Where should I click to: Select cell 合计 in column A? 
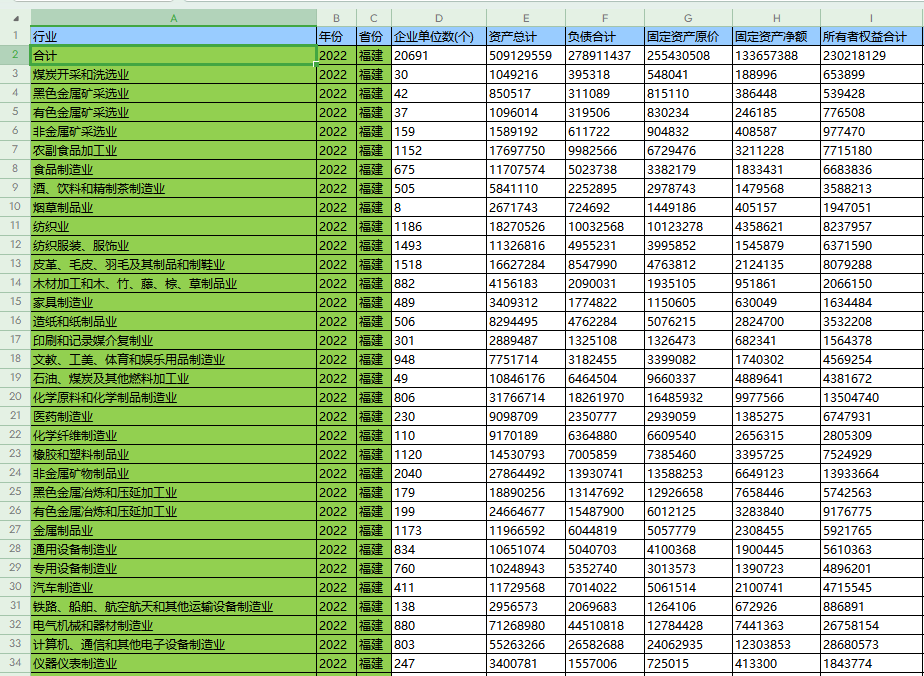(173, 55)
